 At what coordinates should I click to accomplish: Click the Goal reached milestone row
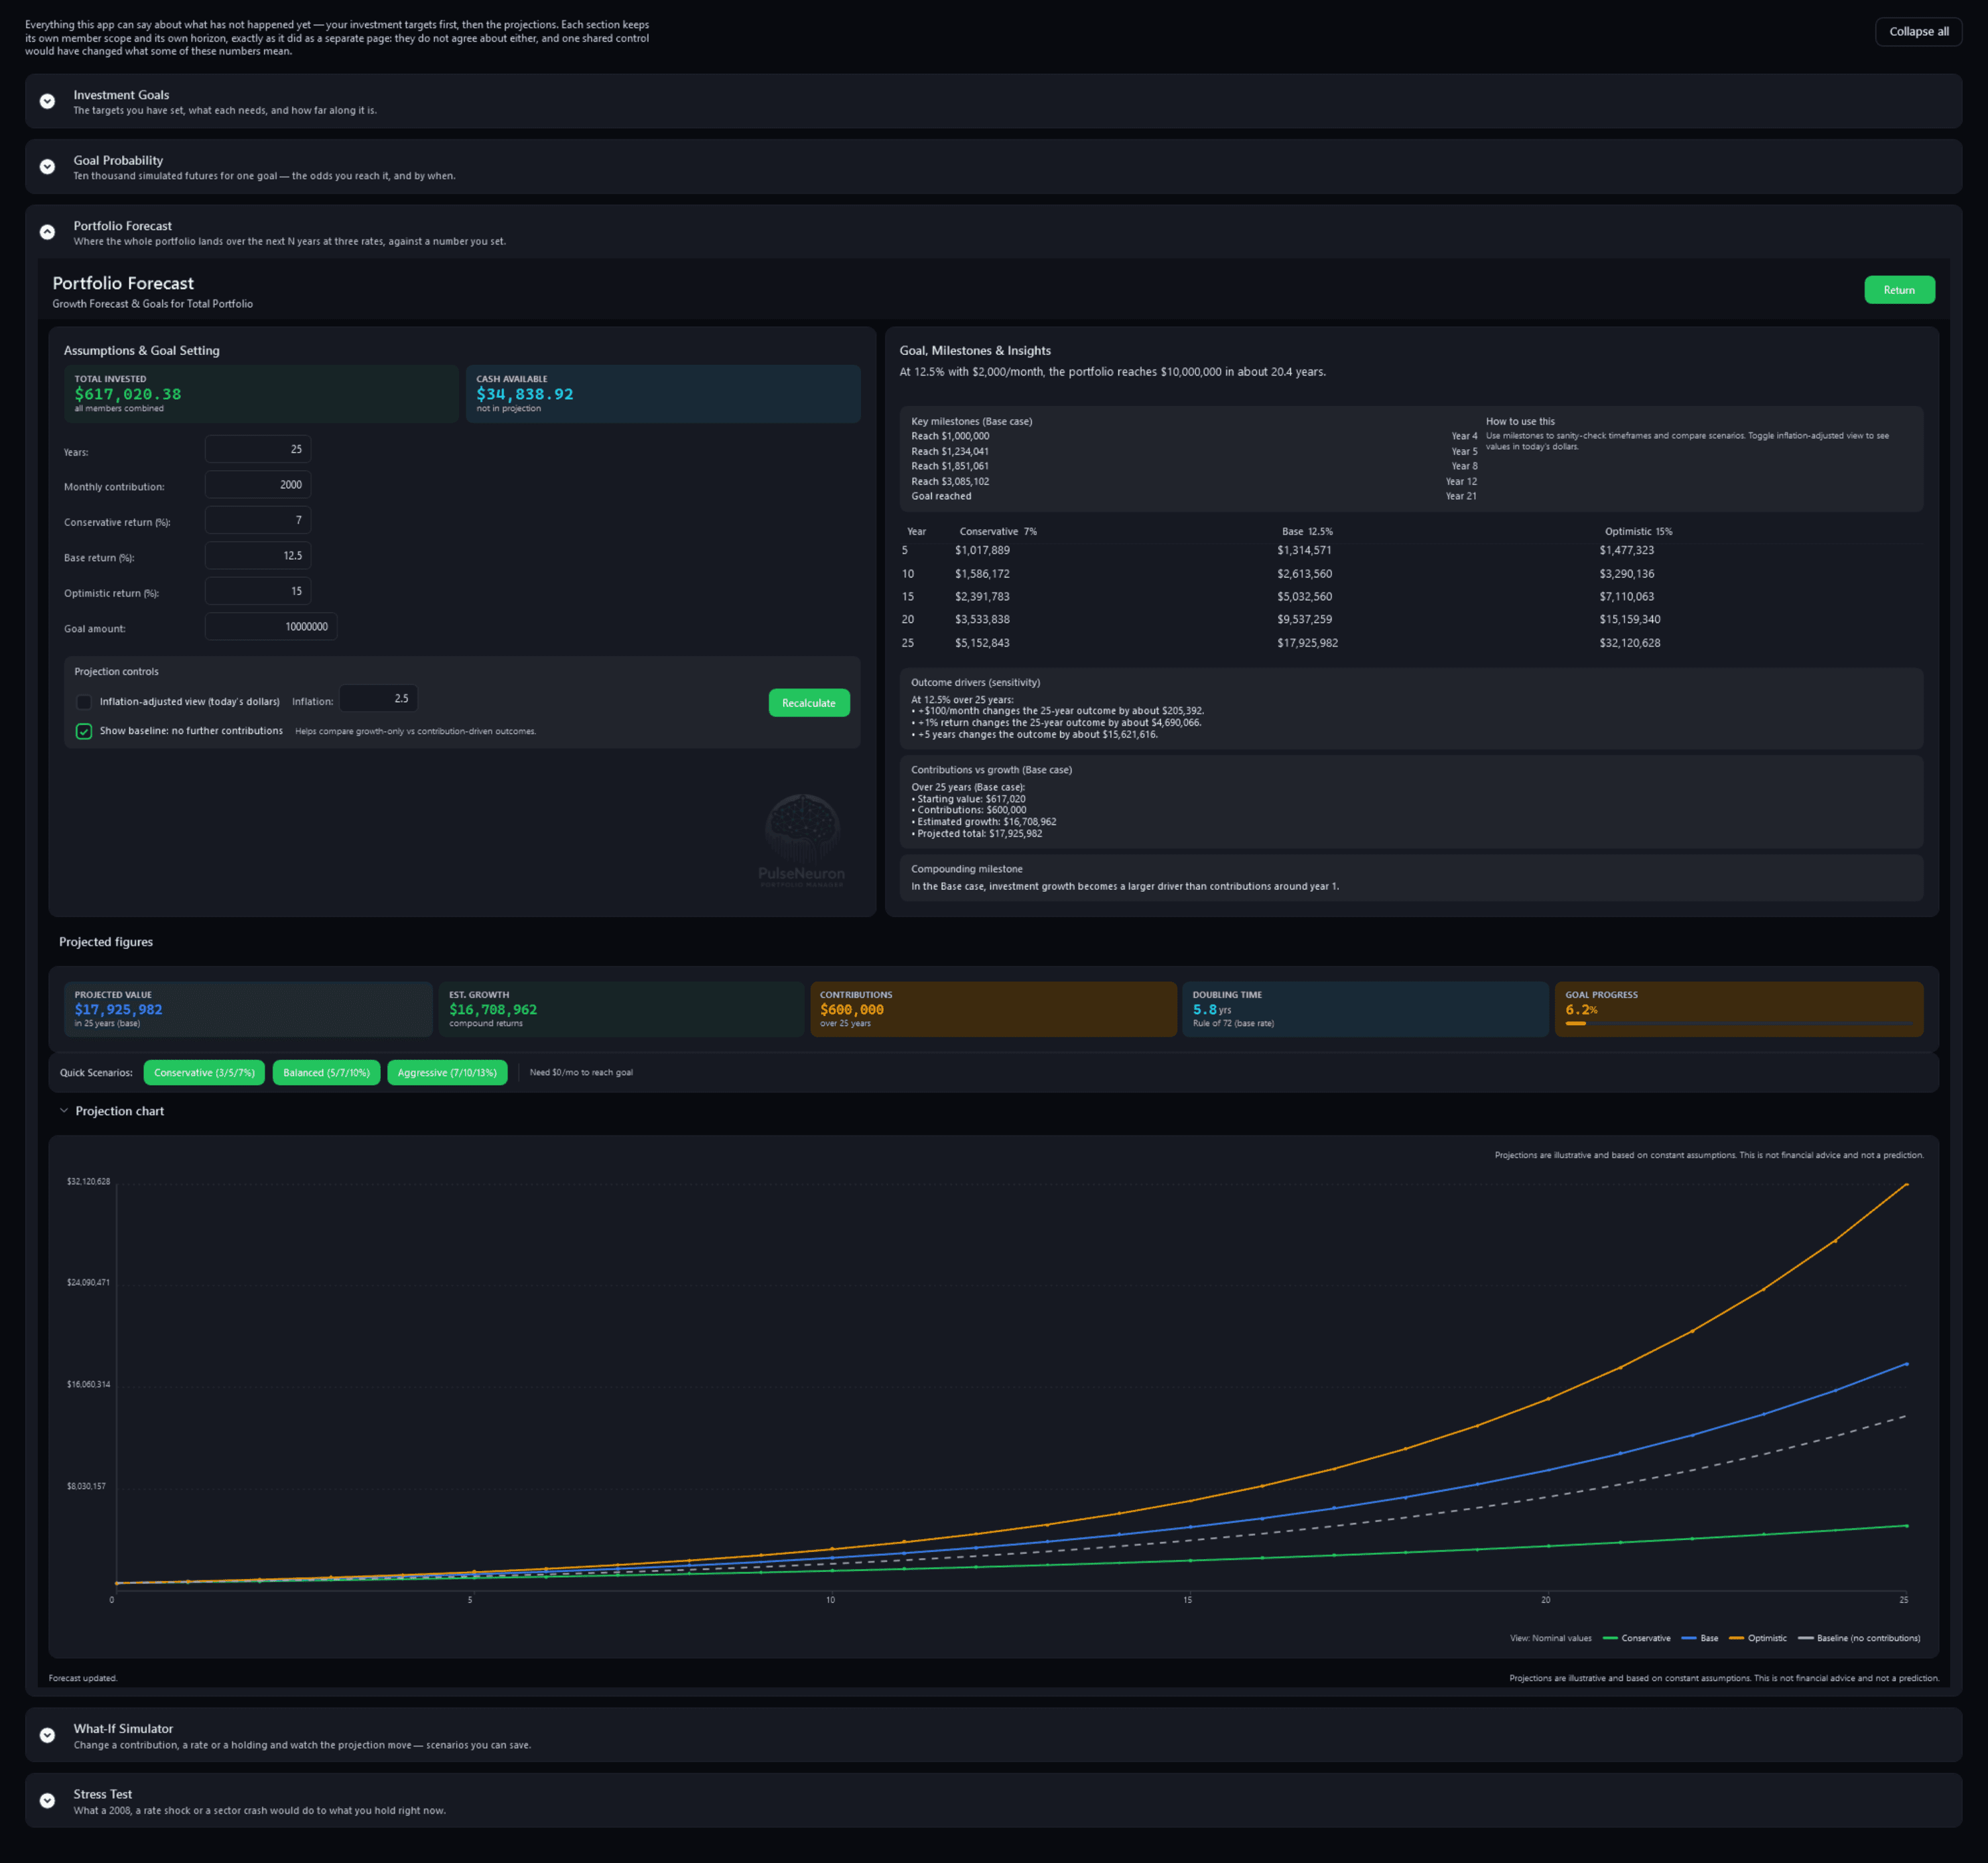pyautogui.click(x=1194, y=496)
